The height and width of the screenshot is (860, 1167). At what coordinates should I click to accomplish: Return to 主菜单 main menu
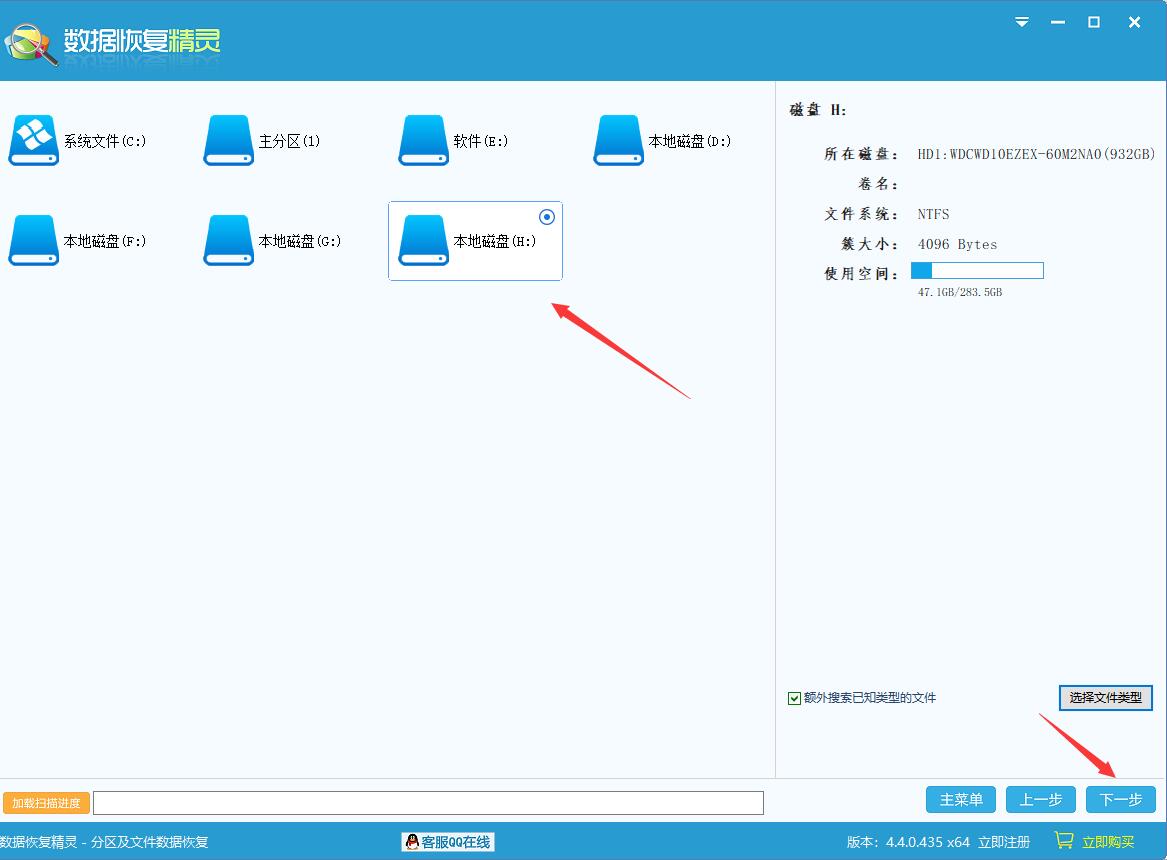961,799
